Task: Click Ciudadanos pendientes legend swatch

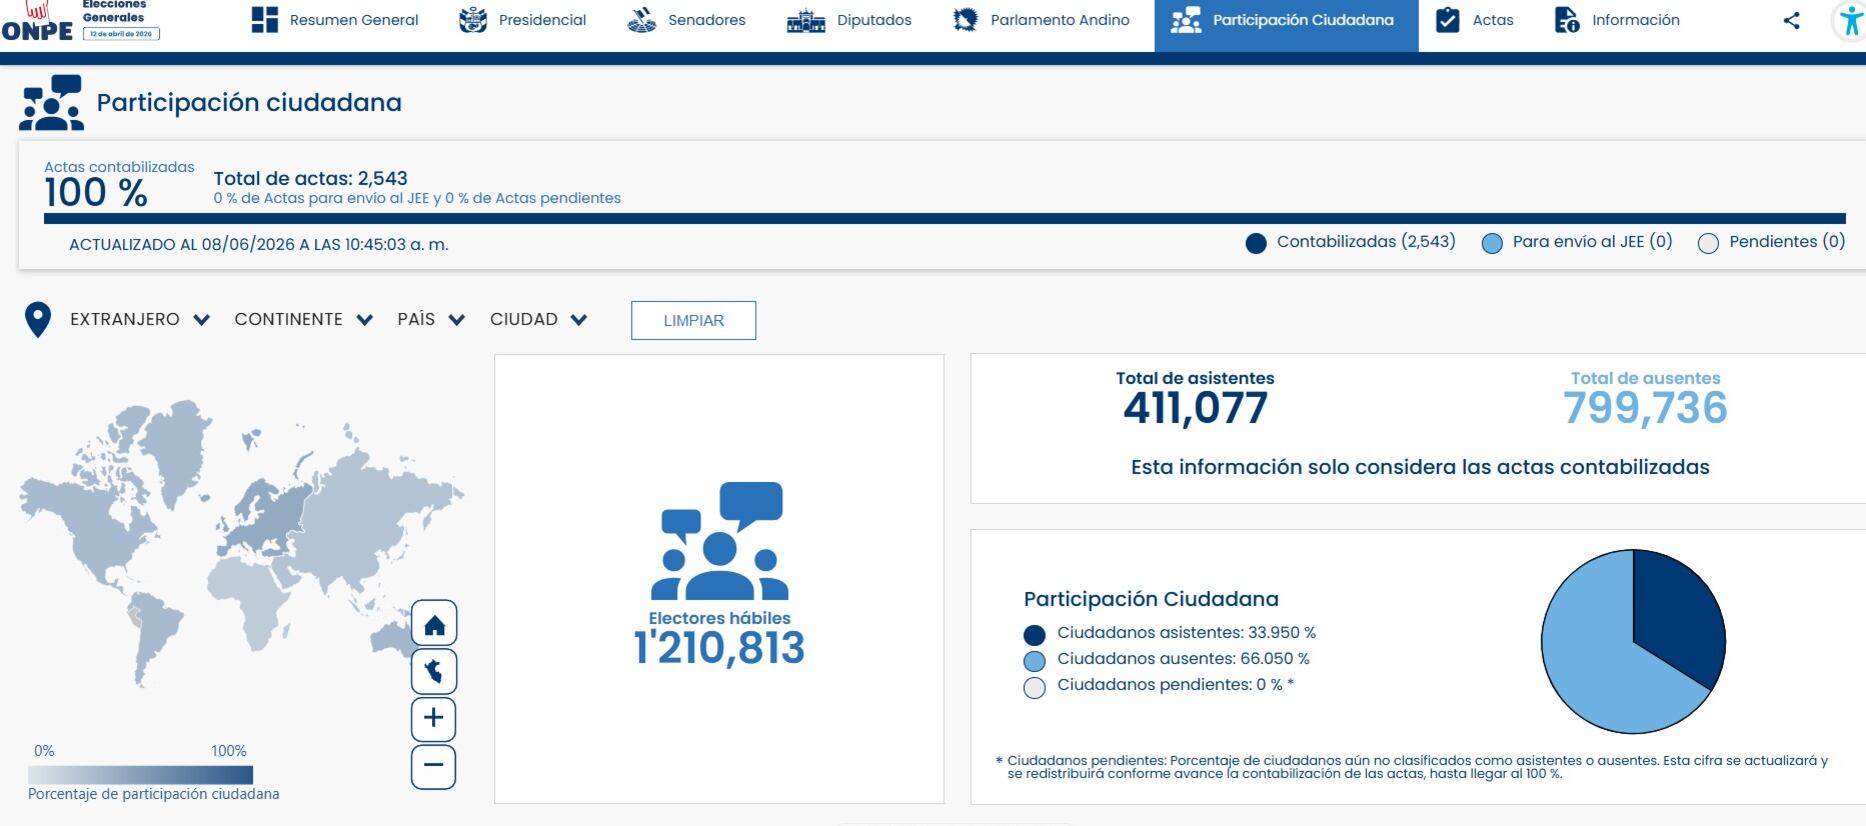Action: pyautogui.click(x=1035, y=687)
